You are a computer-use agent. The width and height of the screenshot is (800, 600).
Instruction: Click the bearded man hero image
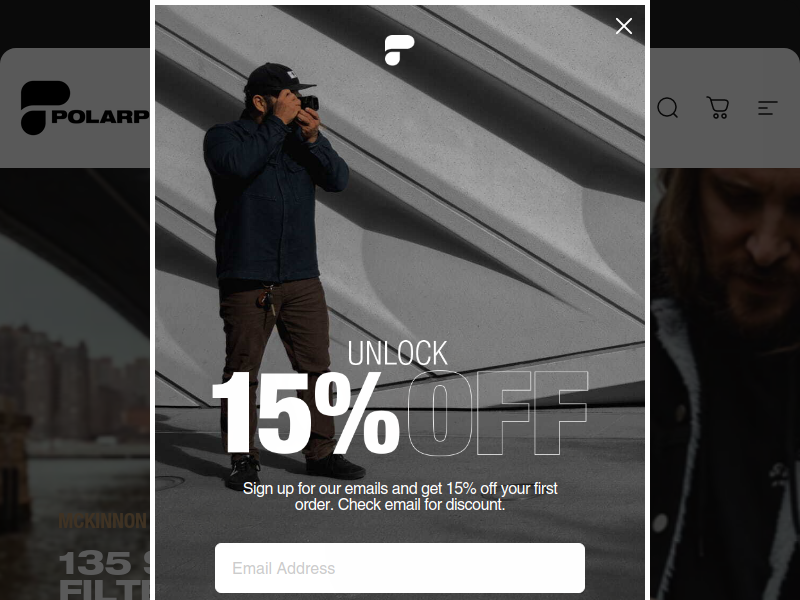tap(725, 384)
